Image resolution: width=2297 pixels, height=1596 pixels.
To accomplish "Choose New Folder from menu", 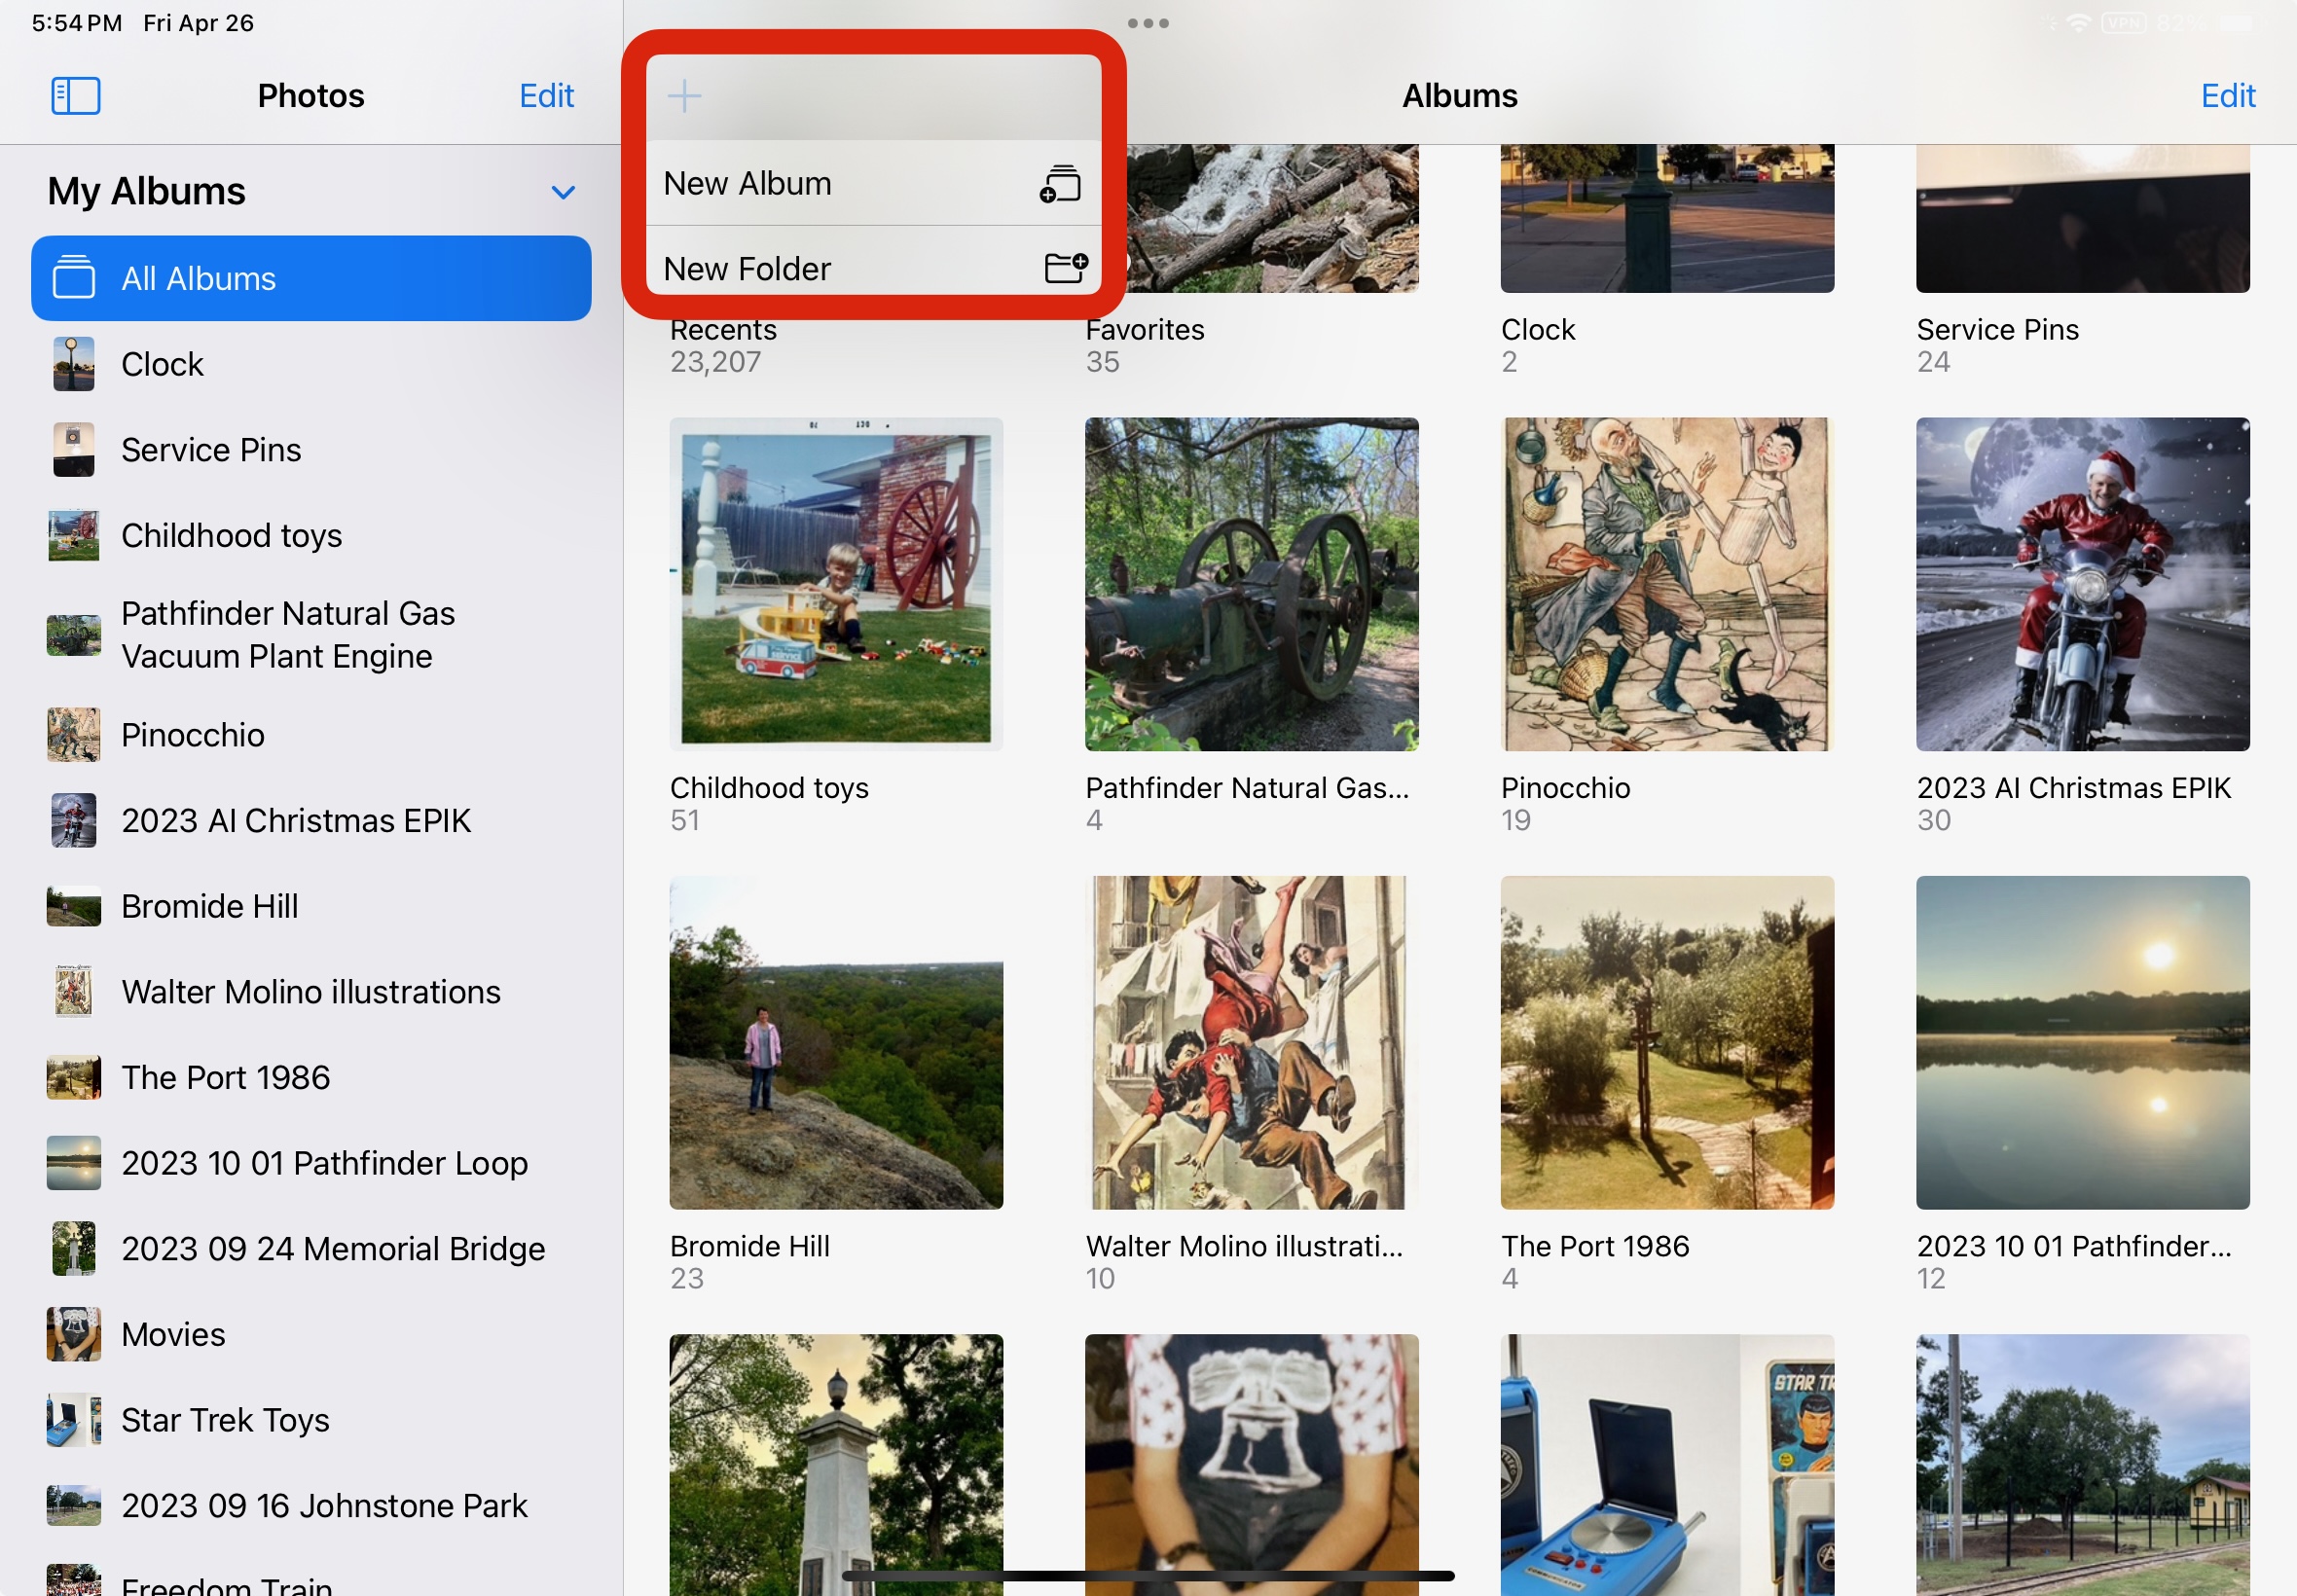I will (748, 268).
